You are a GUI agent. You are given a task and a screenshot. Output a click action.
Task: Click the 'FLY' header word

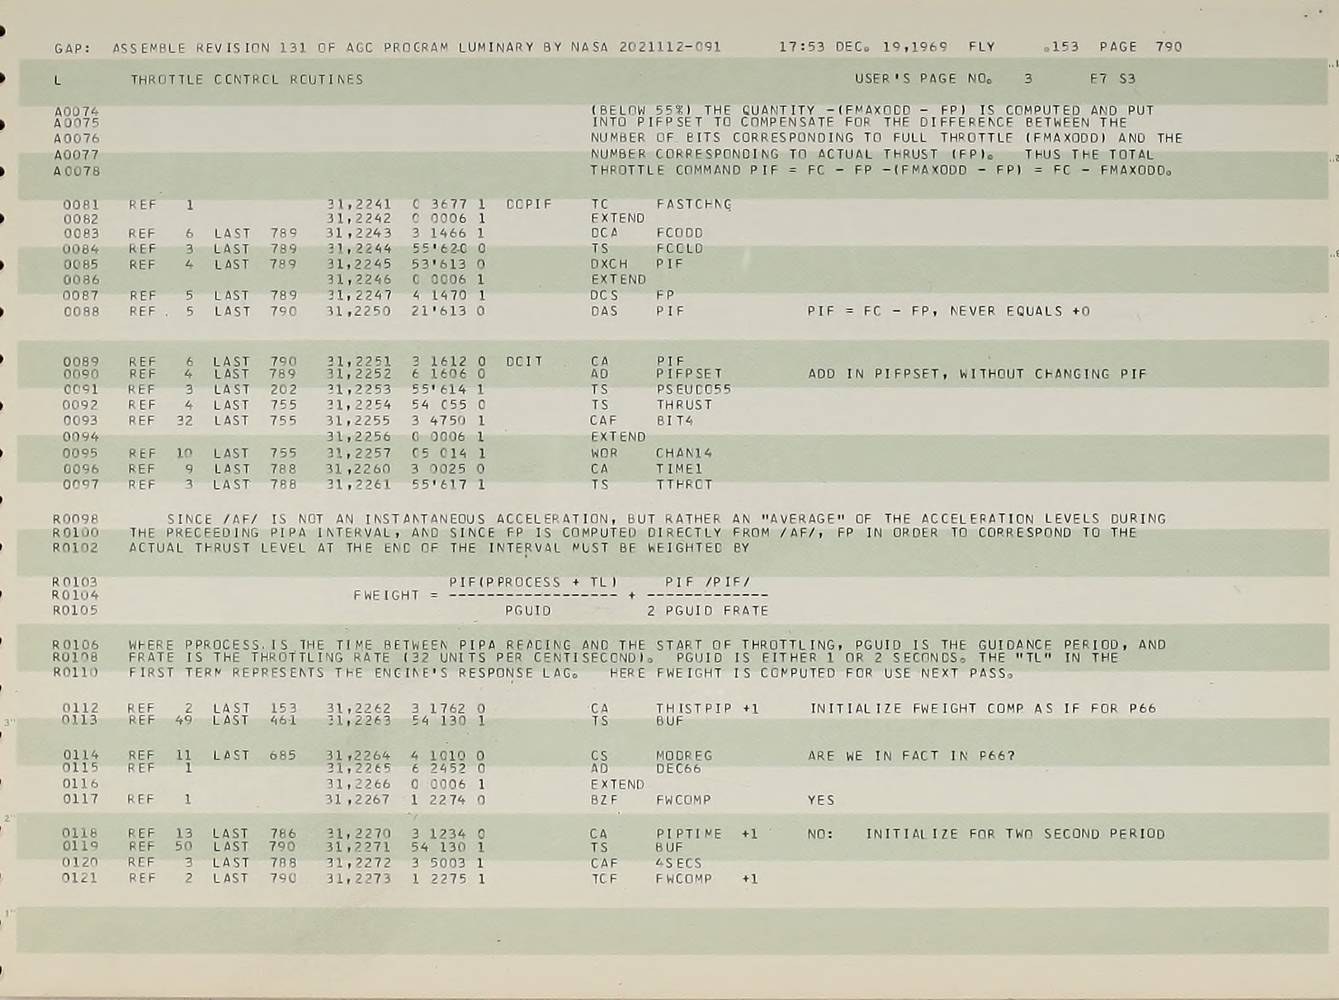(x=982, y=46)
